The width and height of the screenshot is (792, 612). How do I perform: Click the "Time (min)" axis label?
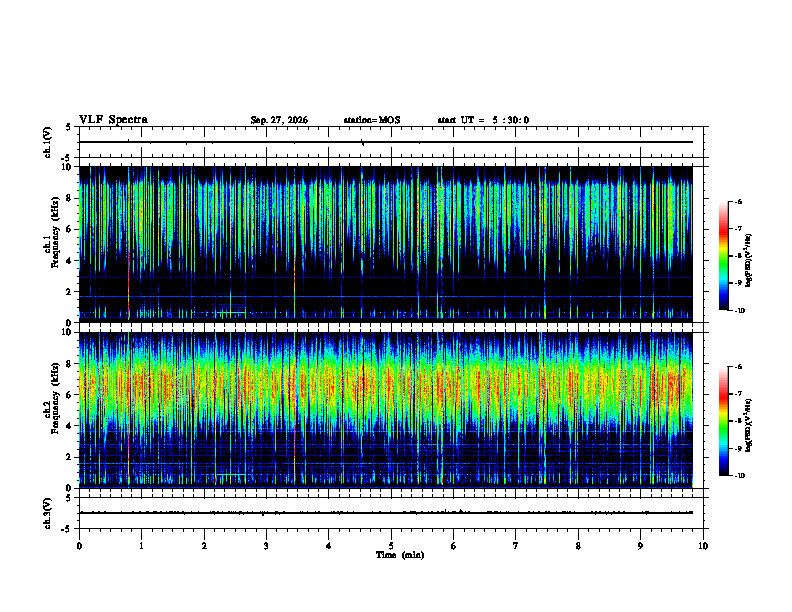(x=400, y=555)
